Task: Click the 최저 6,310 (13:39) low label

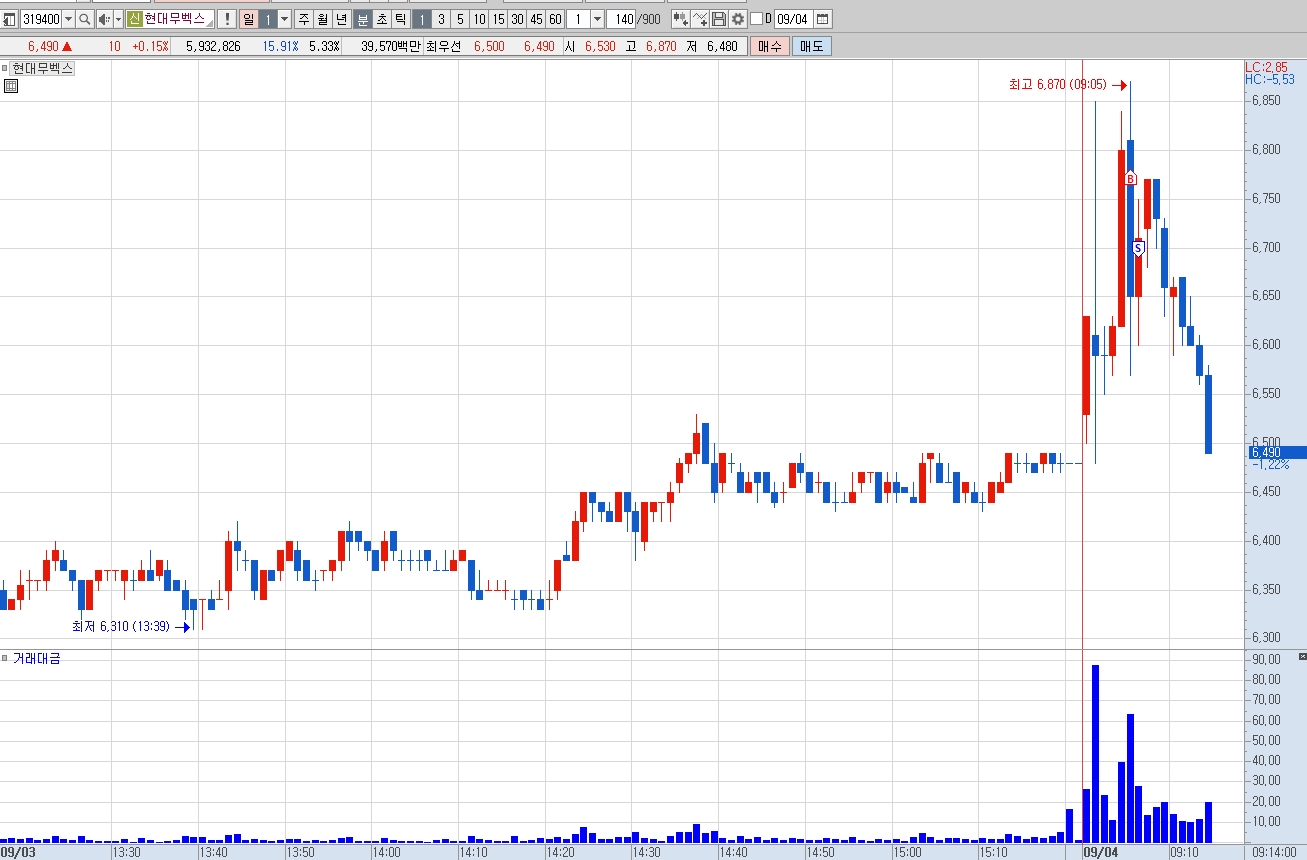Action: [121, 627]
